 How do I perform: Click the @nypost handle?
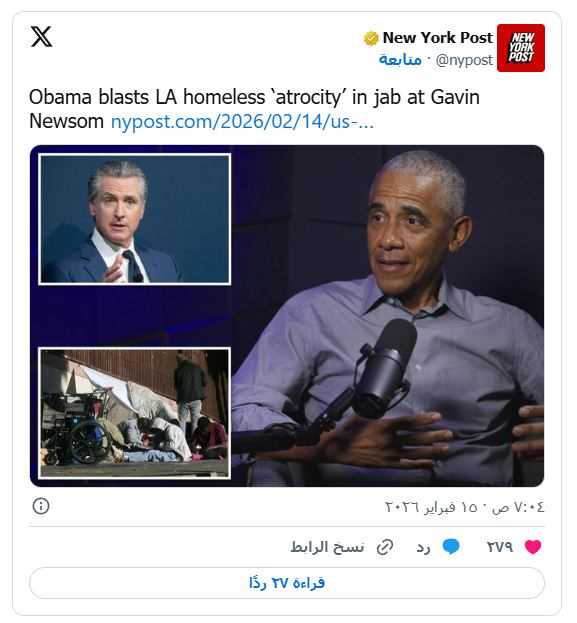tap(464, 60)
